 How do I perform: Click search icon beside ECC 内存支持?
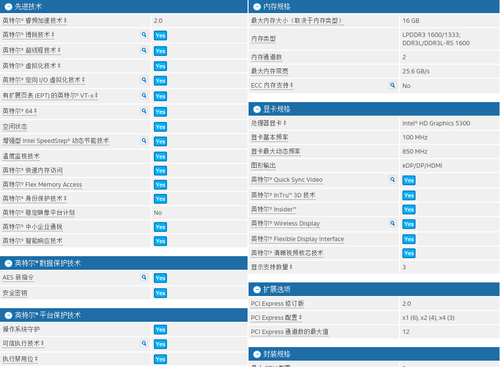[x=393, y=85]
